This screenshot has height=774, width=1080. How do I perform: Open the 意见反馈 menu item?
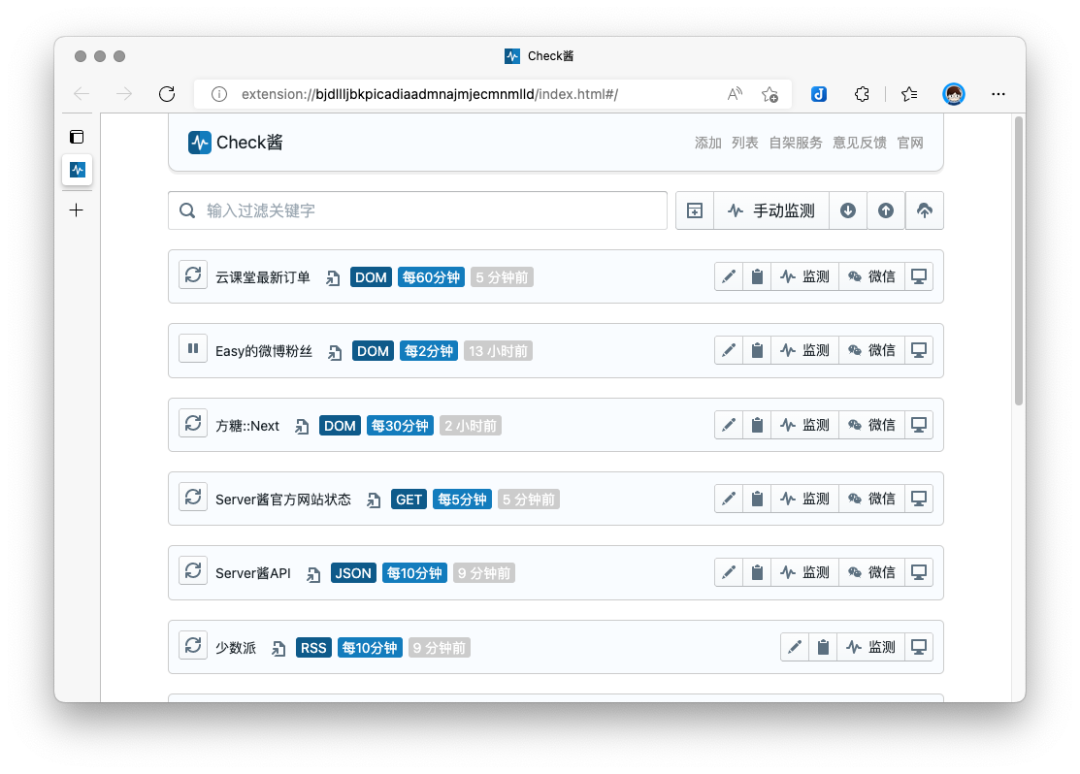point(859,143)
